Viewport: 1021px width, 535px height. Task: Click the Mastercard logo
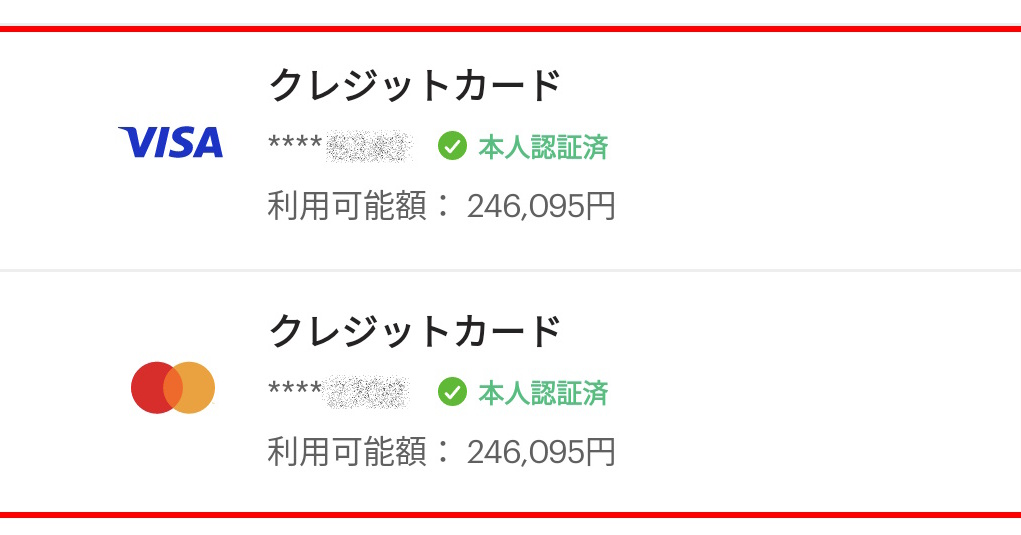click(x=173, y=388)
